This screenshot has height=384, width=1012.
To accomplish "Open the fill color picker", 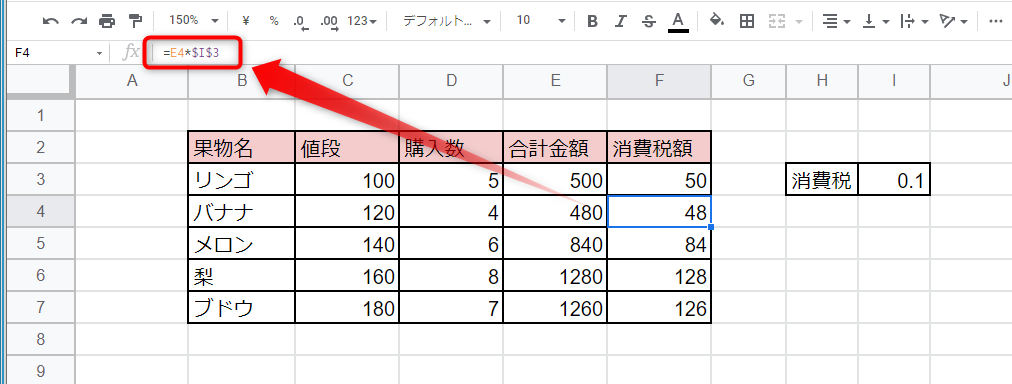I will tap(716, 21).
